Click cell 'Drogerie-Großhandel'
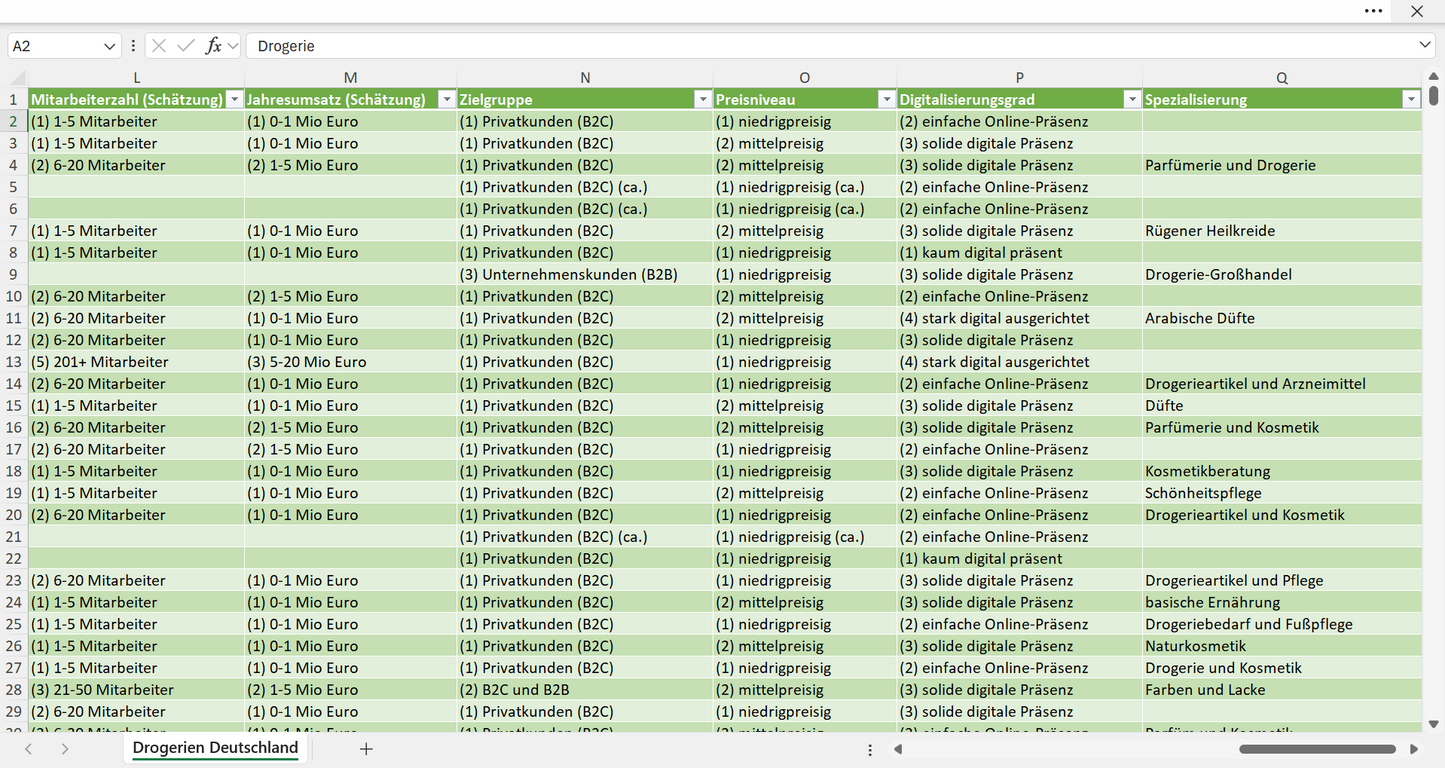Screen dimensions: 1445x768 coord(1282,275)
